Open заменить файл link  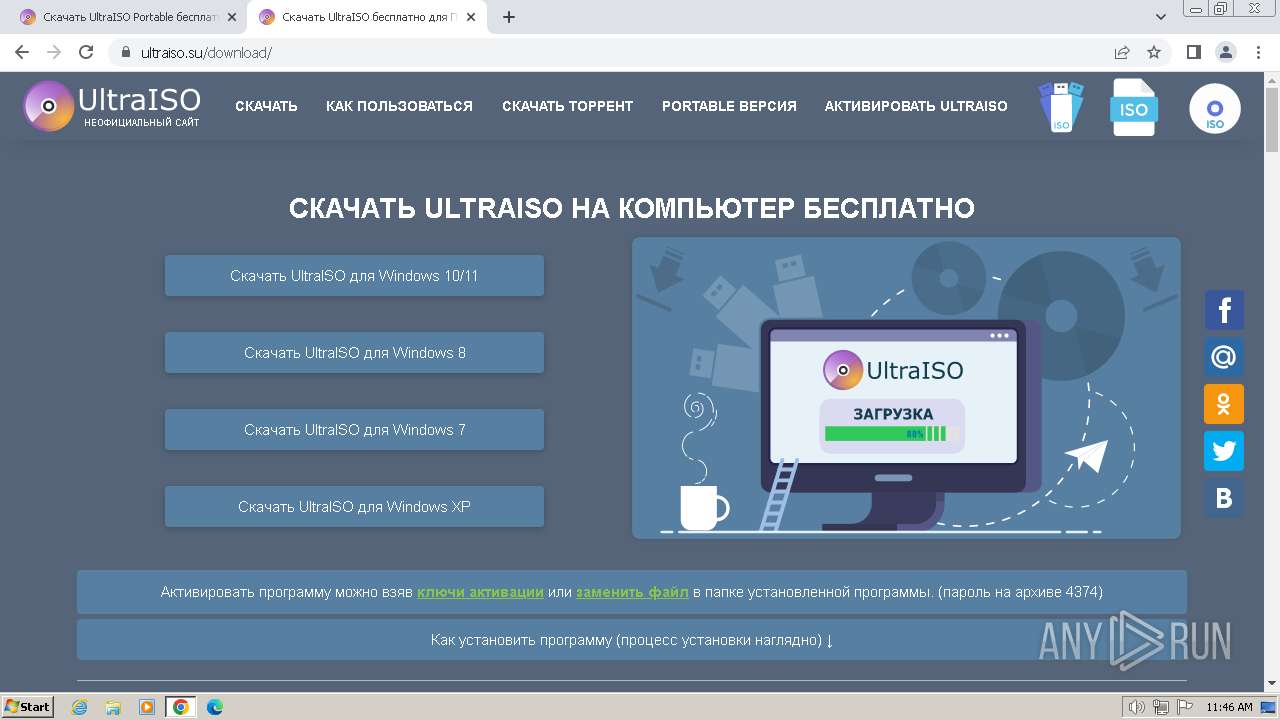pyautogui.click(x=632, y=592)
